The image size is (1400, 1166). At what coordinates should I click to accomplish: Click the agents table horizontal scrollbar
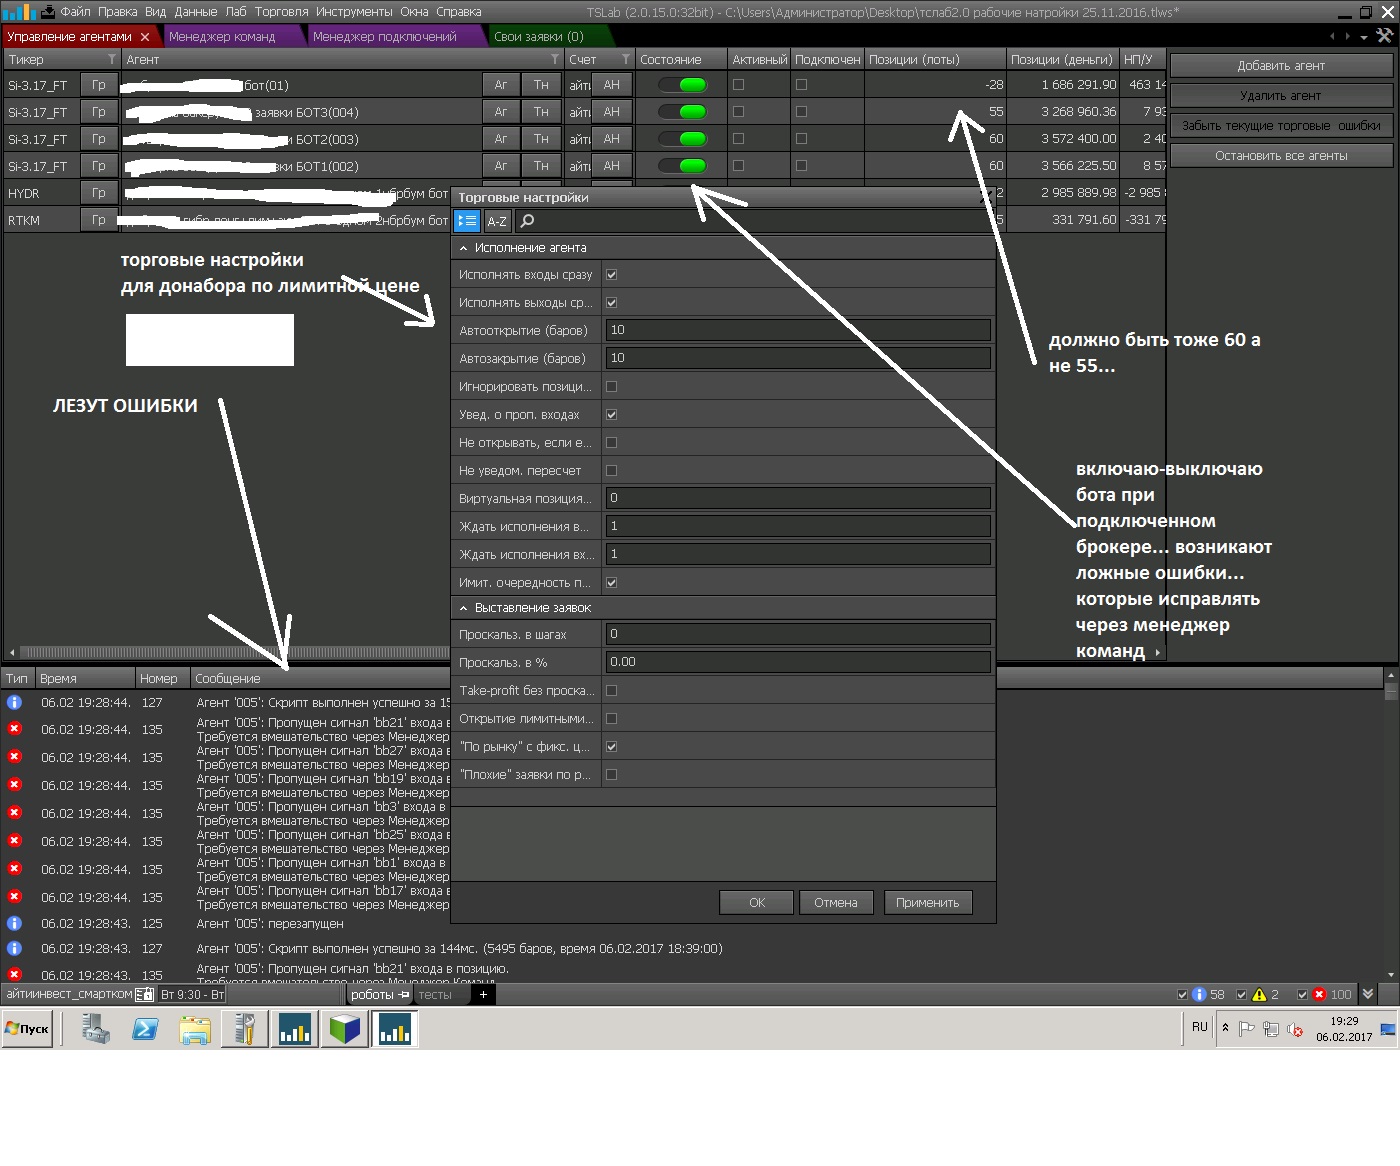(x=235, y=652)
